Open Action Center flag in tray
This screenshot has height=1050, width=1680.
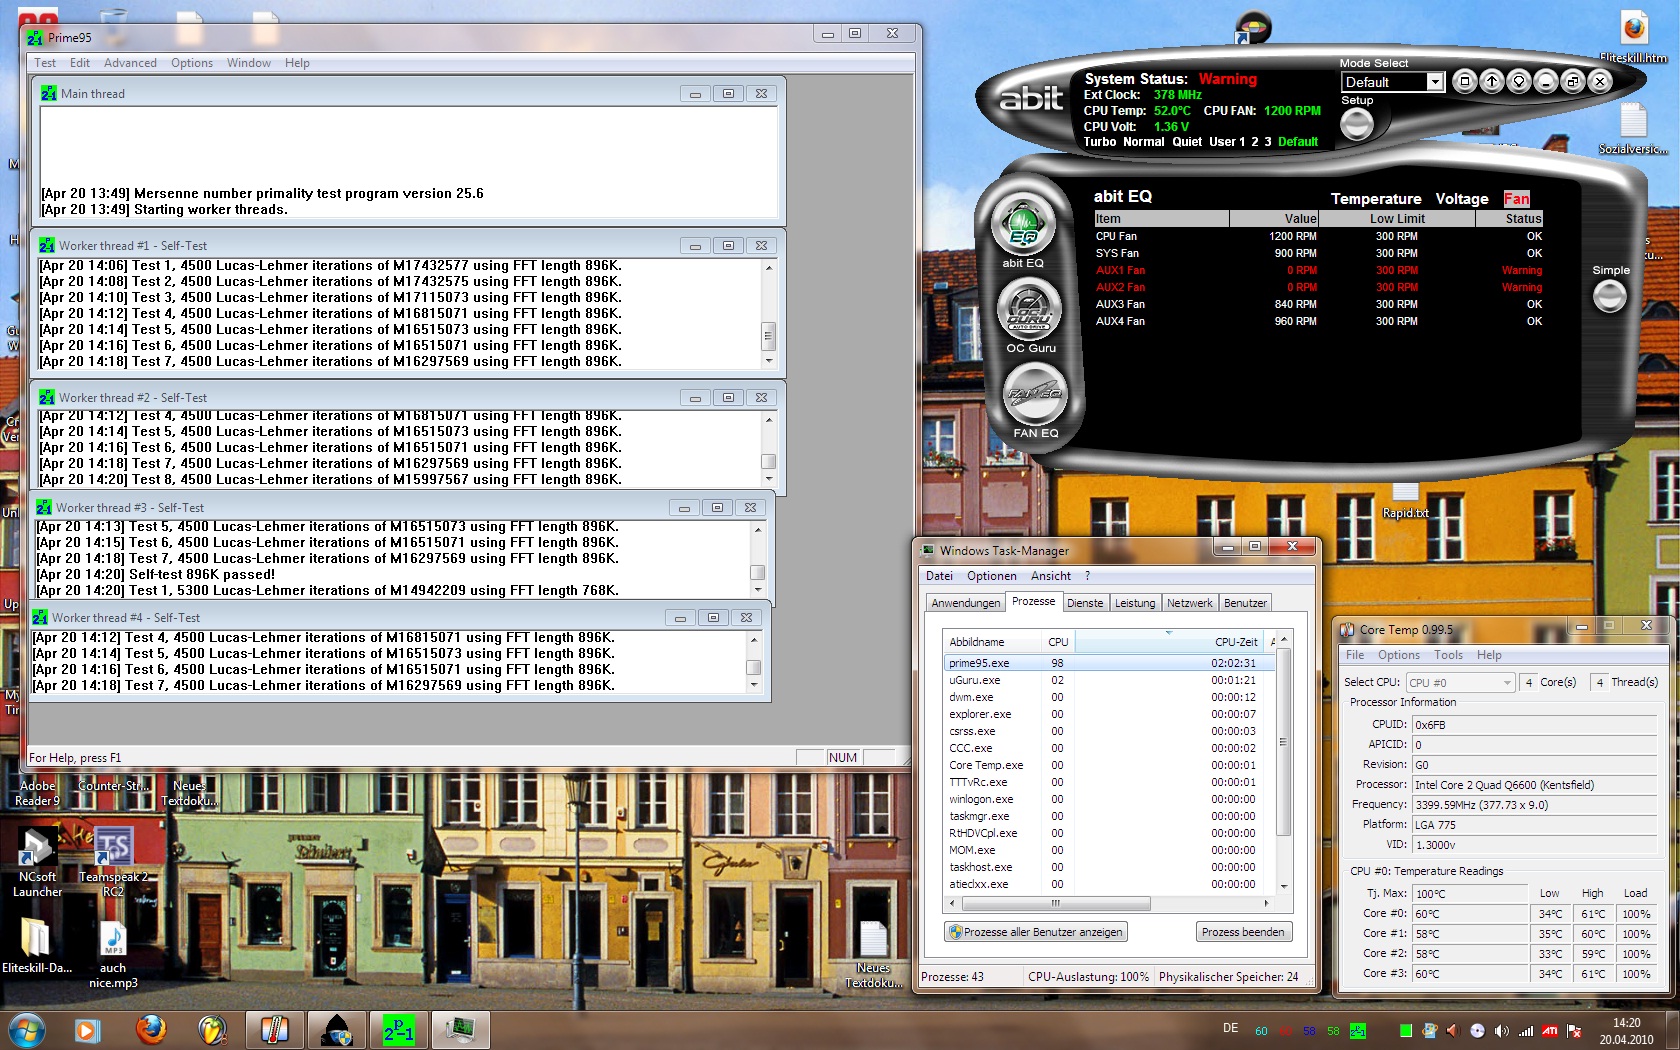[1574, 1031]
